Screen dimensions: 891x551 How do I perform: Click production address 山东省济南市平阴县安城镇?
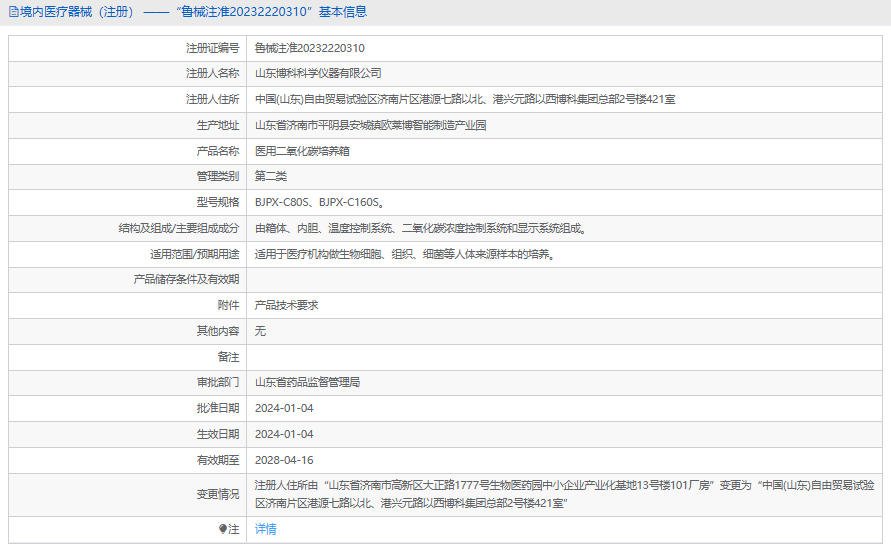click(370, 126)
